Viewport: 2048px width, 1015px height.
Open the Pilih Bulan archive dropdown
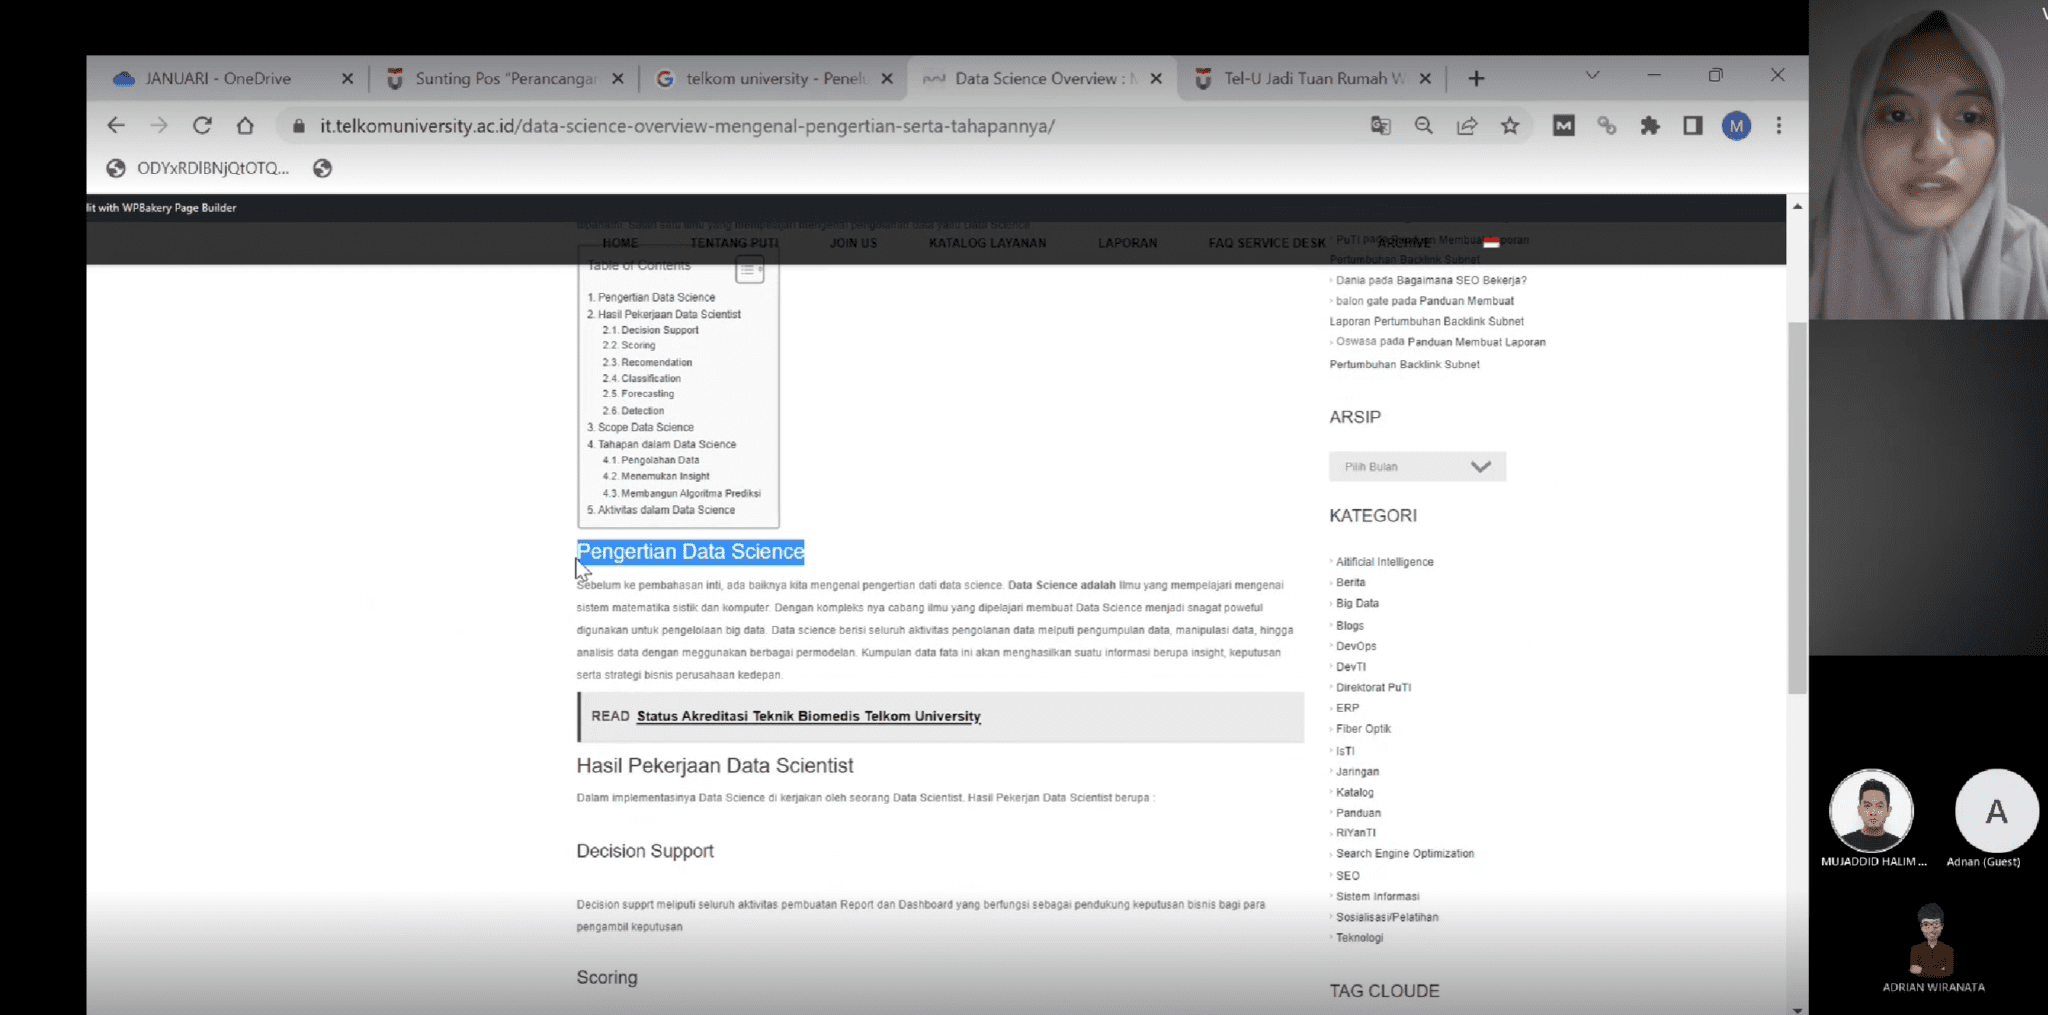pos(1417,466)
